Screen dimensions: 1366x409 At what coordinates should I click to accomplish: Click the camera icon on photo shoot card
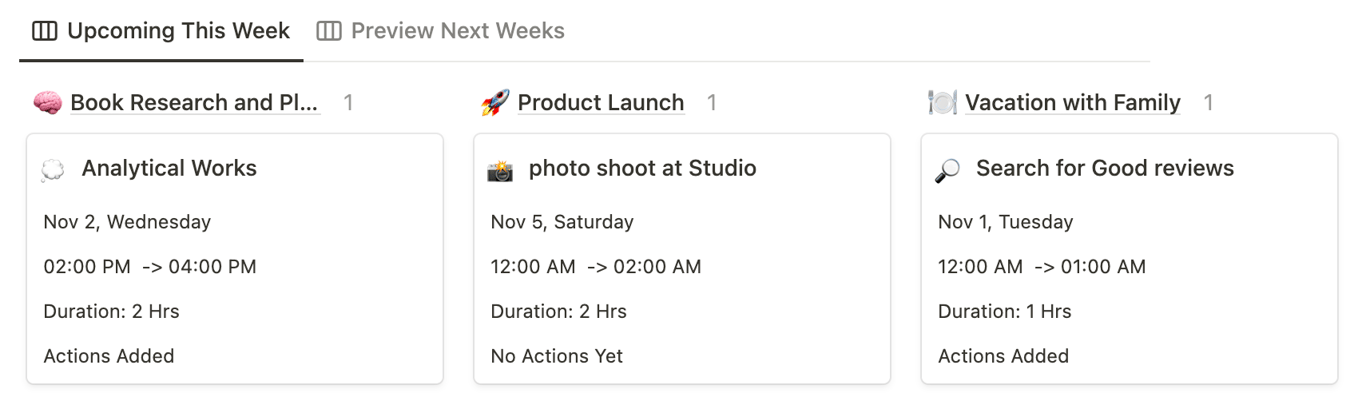[500, 170]
